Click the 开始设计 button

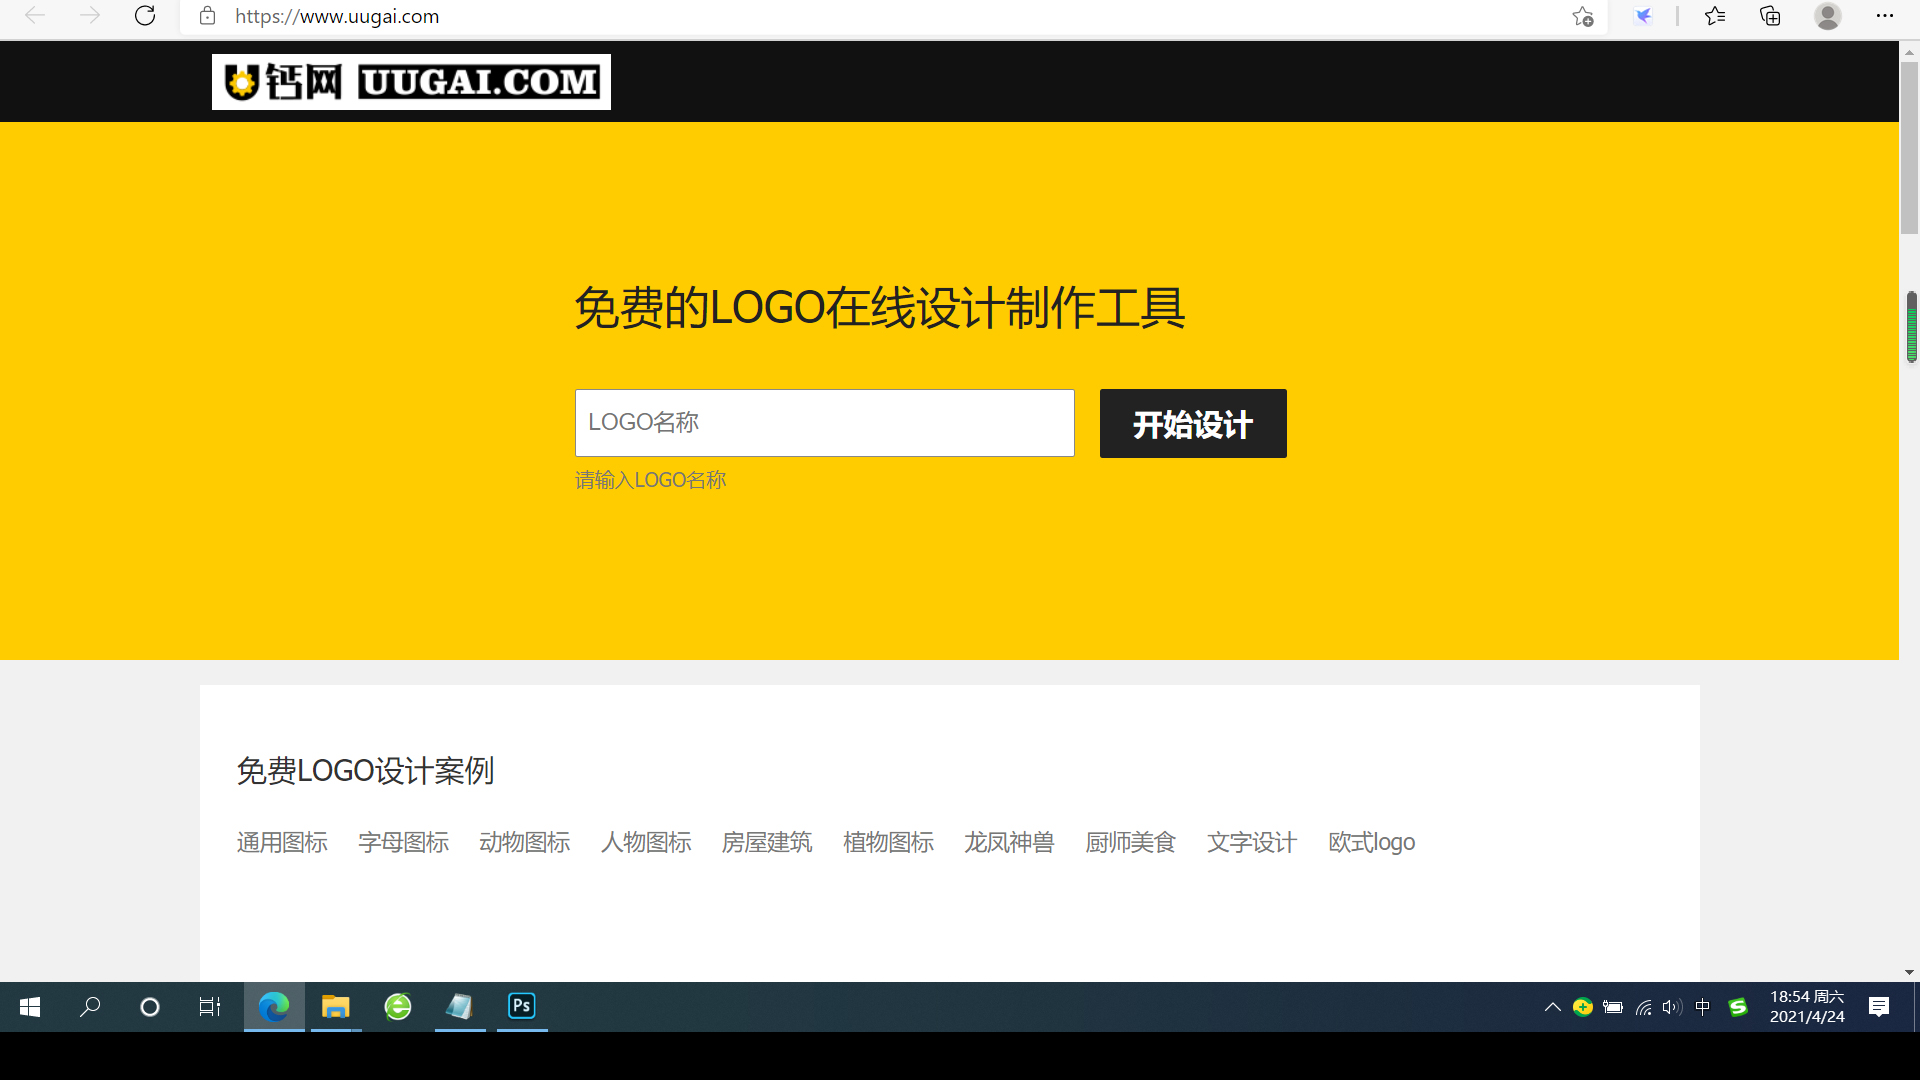pyautogui.click(x=1192, y=424)
